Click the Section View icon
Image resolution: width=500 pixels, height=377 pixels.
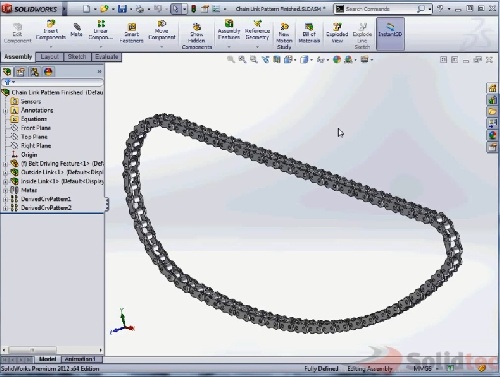pos(277,59)
